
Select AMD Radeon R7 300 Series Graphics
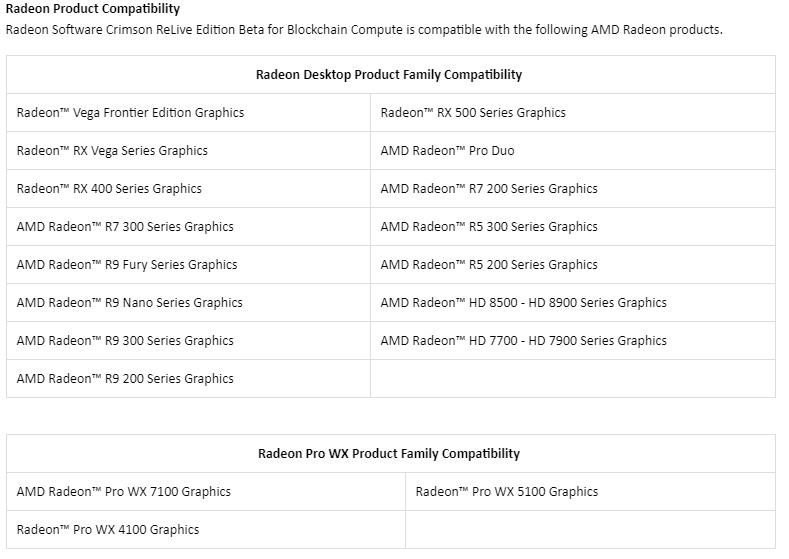[125, 227]
